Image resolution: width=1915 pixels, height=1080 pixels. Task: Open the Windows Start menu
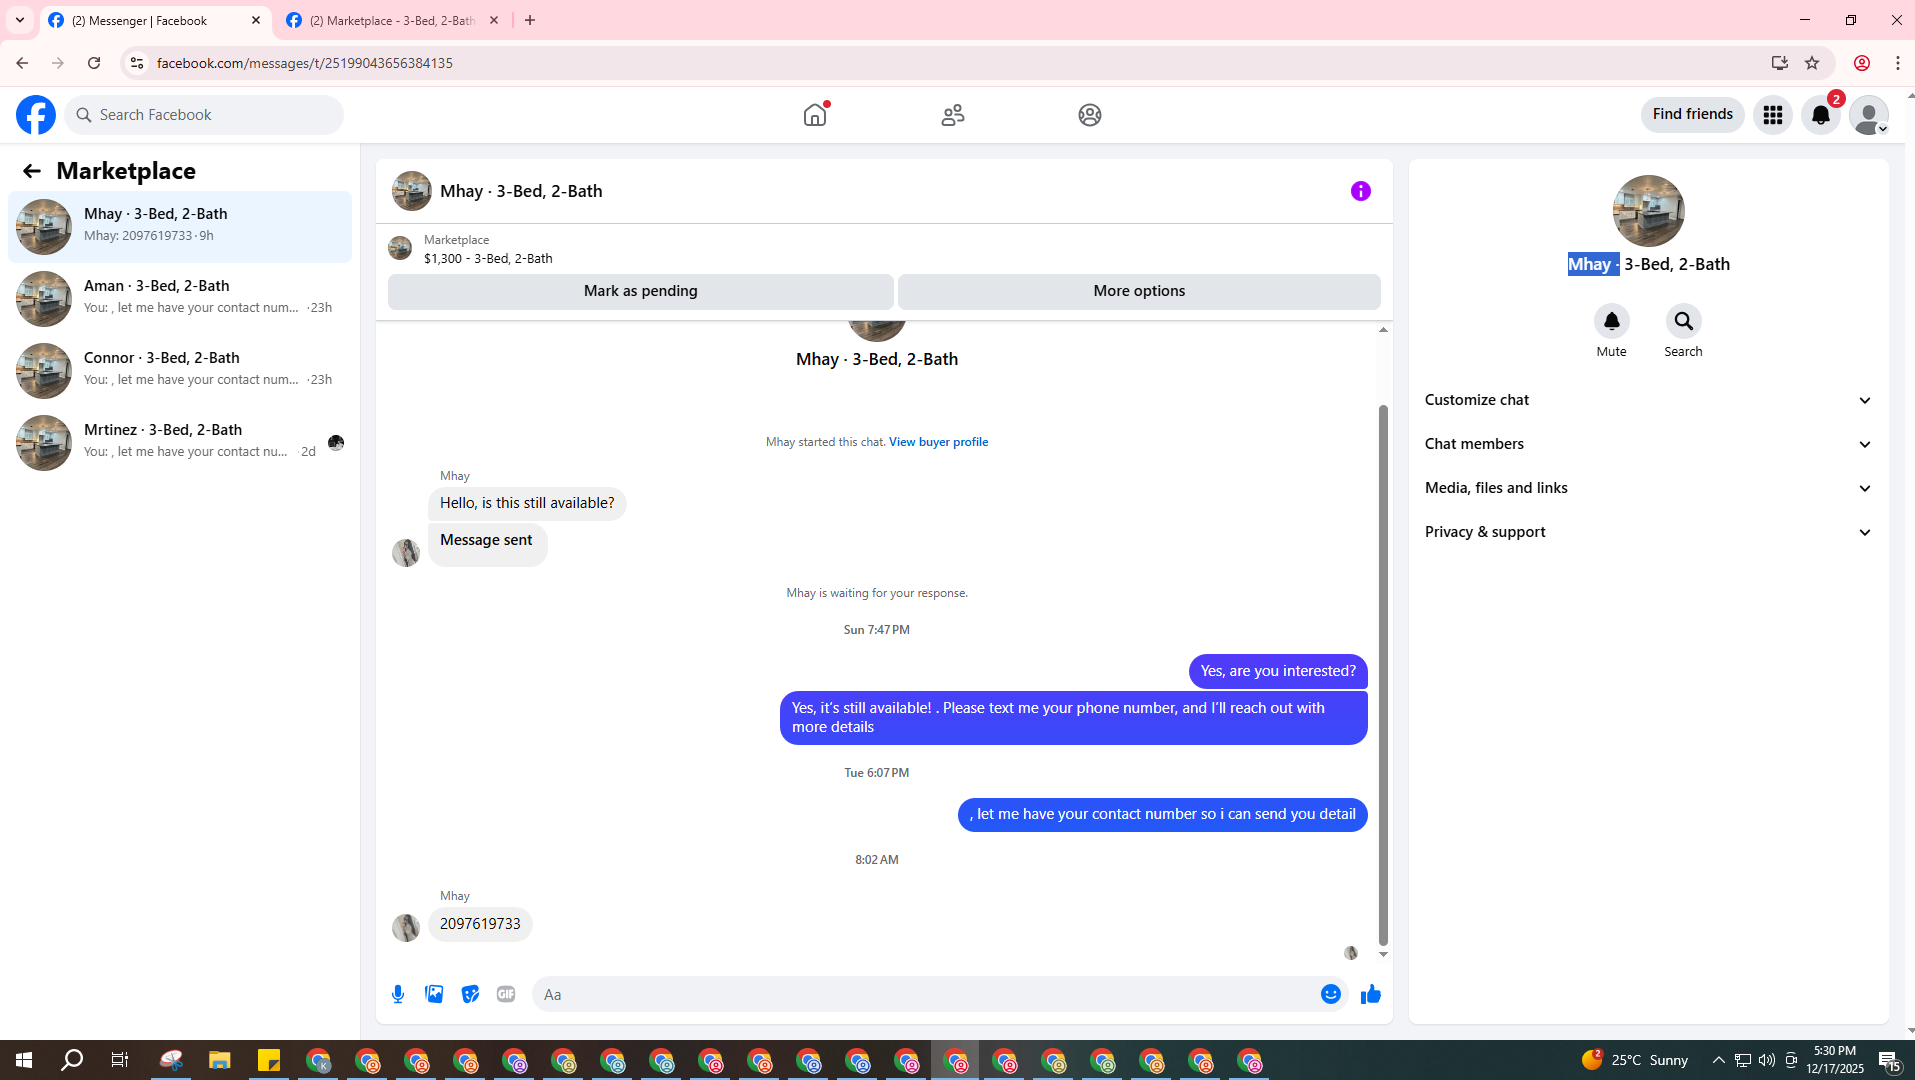click(x=24, y=1060)
